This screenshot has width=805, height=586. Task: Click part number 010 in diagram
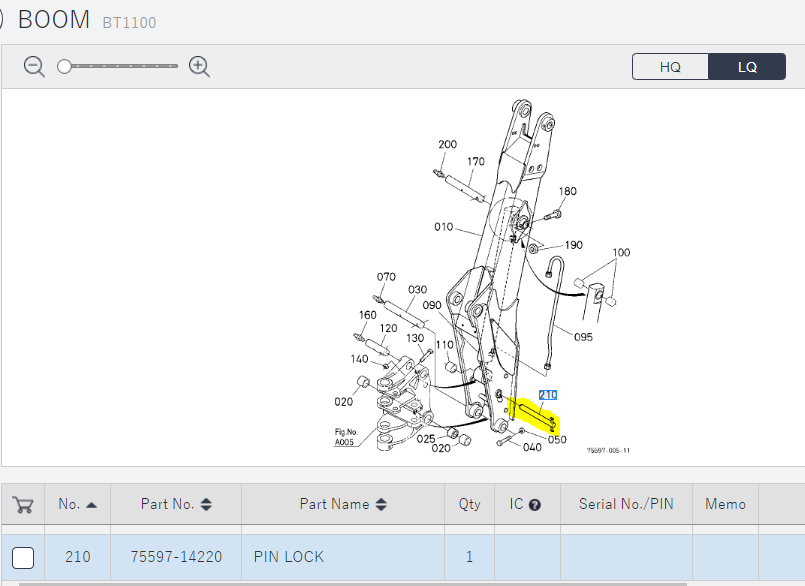(444, 227)
